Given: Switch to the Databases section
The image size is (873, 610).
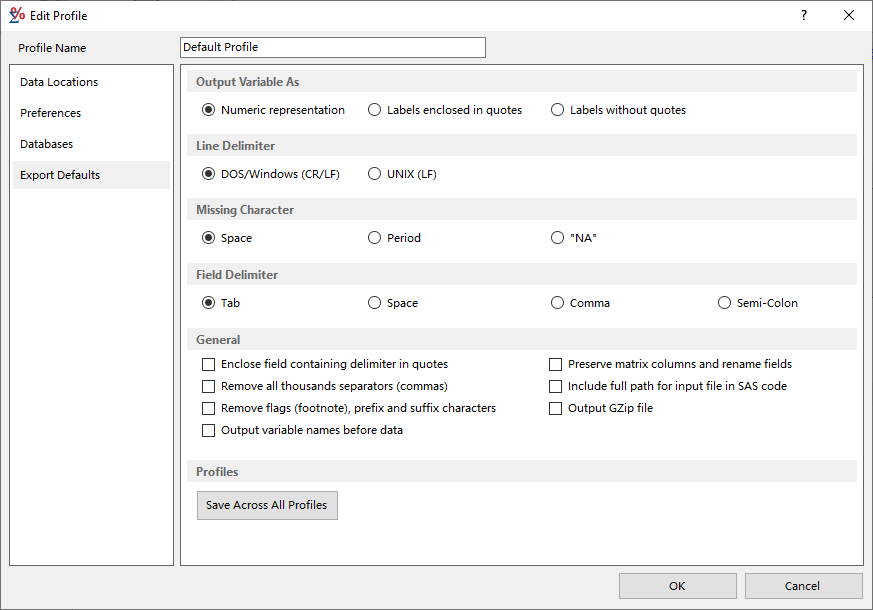Looking at the screenshot, I should pyautogui.click(x=46, y=143).
